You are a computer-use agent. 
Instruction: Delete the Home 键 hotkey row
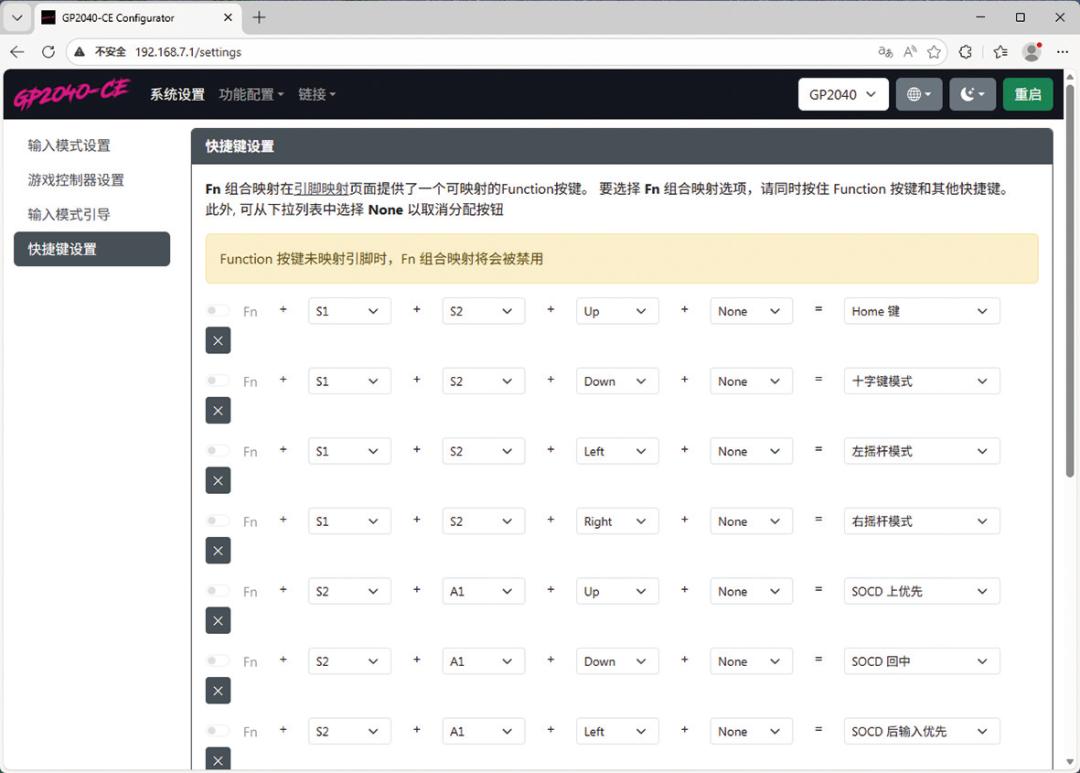point(218,340)
